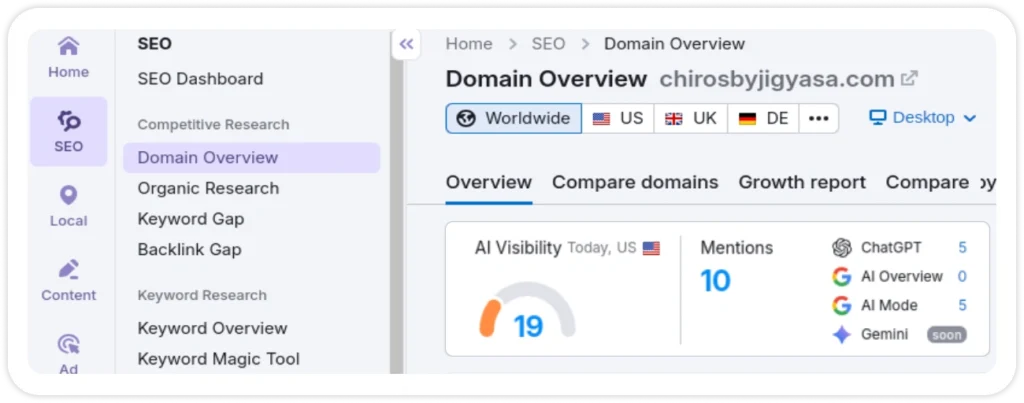The image size is (1024, 403).
Task: Collapse sidebar with double chevron button
Action: 406,44
